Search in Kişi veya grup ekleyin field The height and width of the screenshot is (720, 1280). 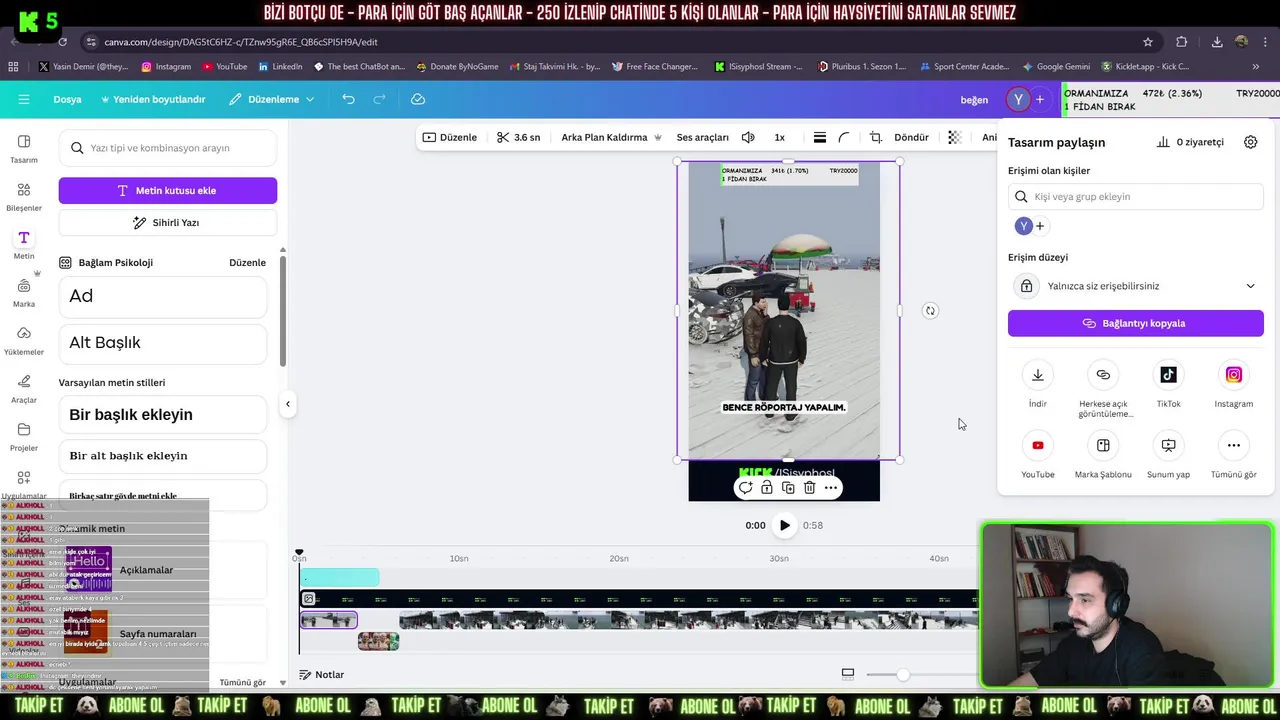coord(1136,197)
